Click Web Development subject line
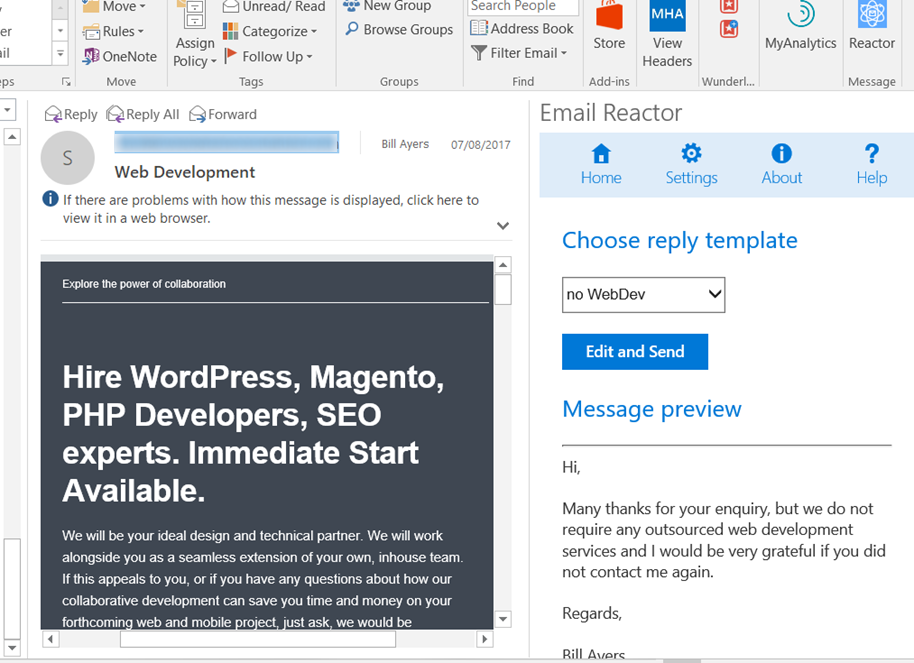Image resolution: width=914 pixels, height=663 pixels. tap(185, 172)
